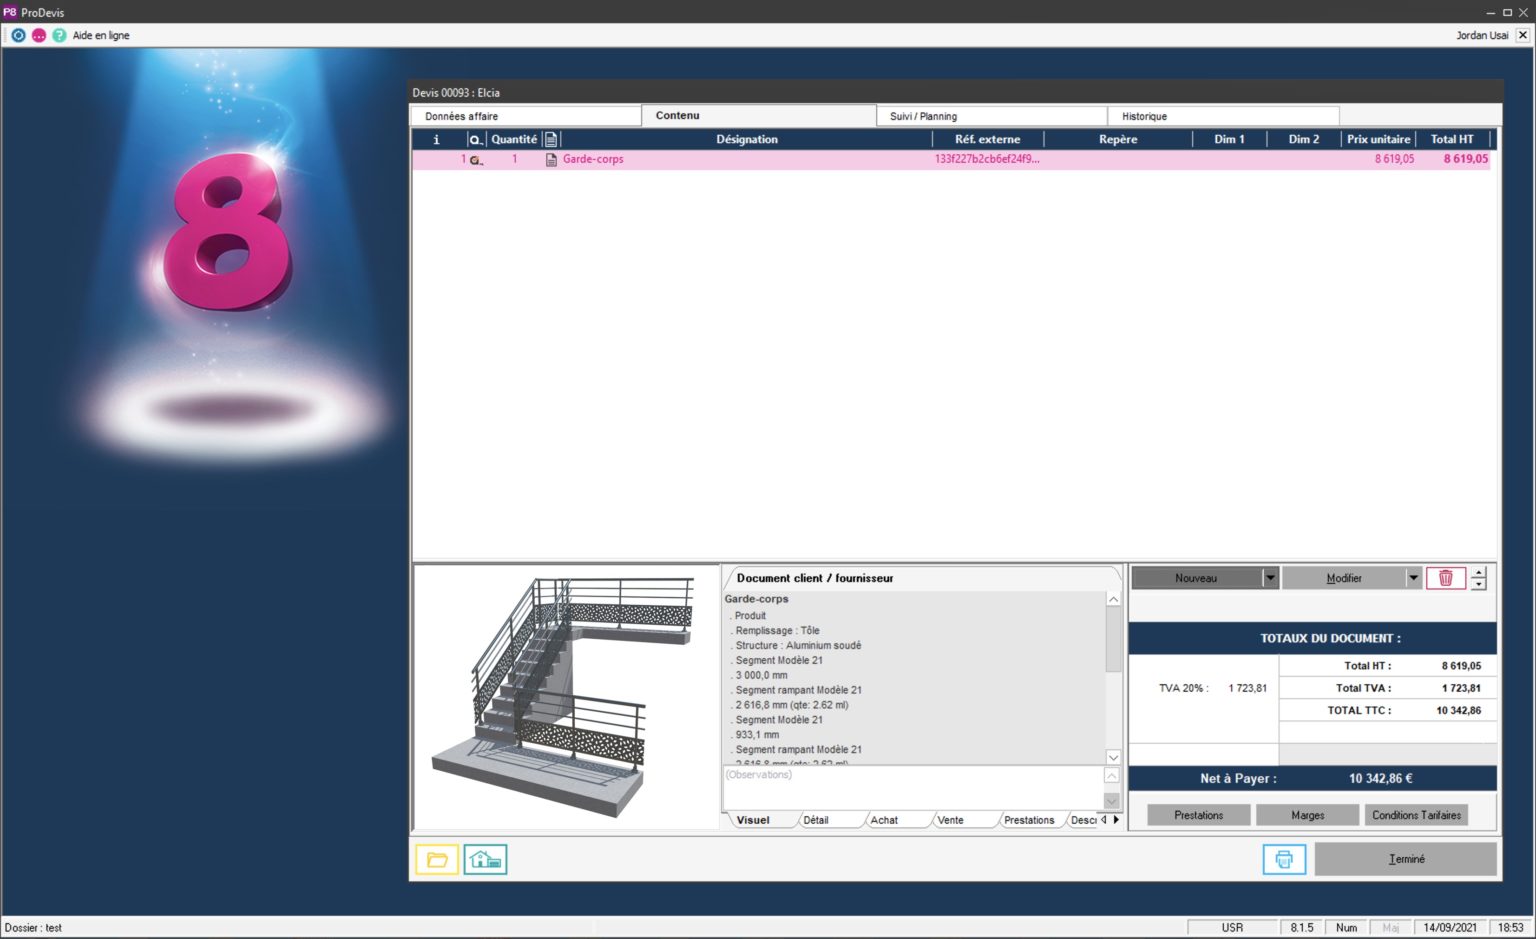Expand the Modifier dropdown arrow
This screenshot has width=1536, height=939.
pyautogui.click(x=1413, y=578)
